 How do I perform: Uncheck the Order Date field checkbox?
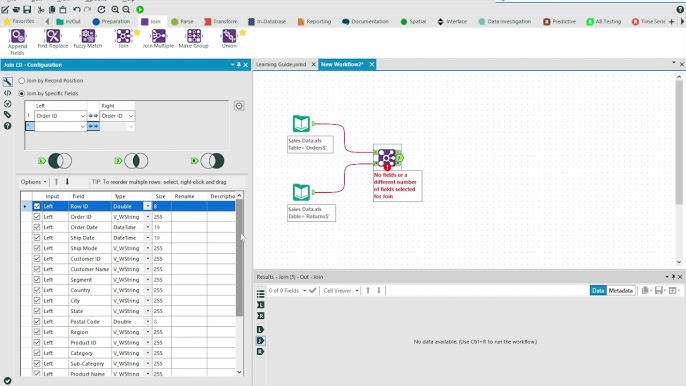[37, 227]
